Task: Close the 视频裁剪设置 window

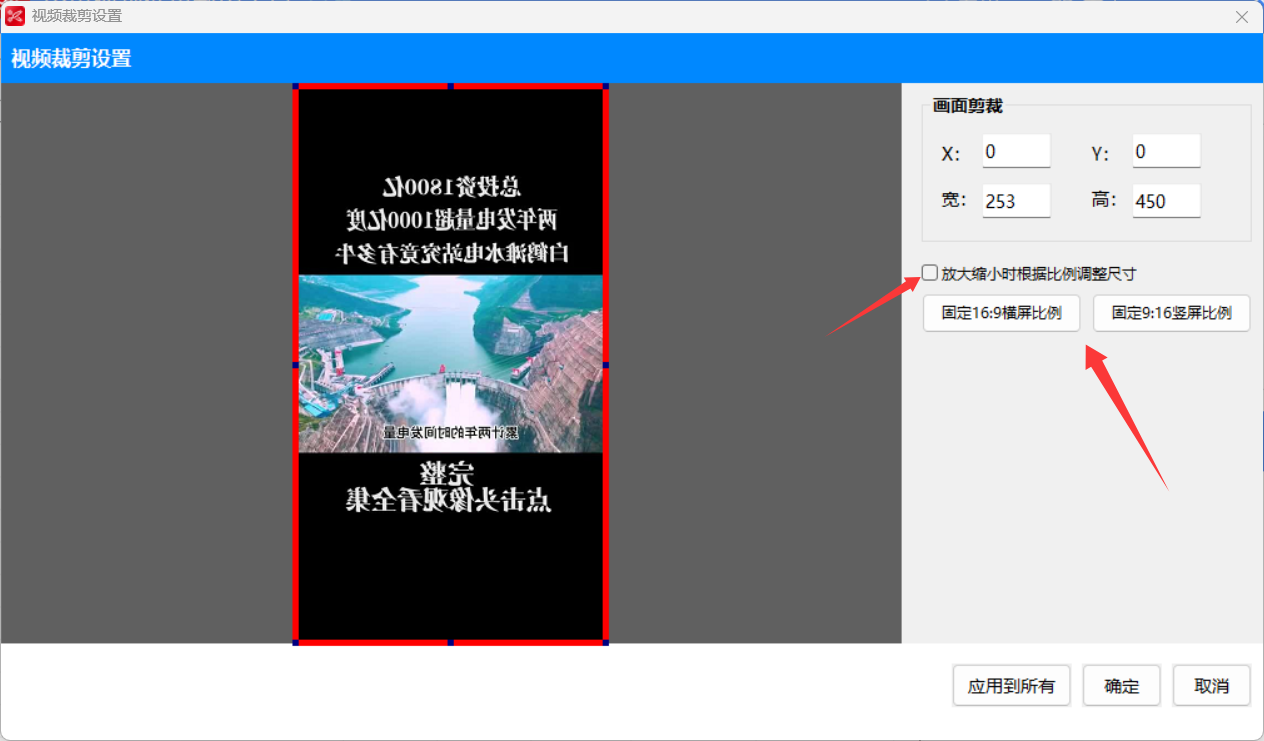Action: click(1242, 16)
